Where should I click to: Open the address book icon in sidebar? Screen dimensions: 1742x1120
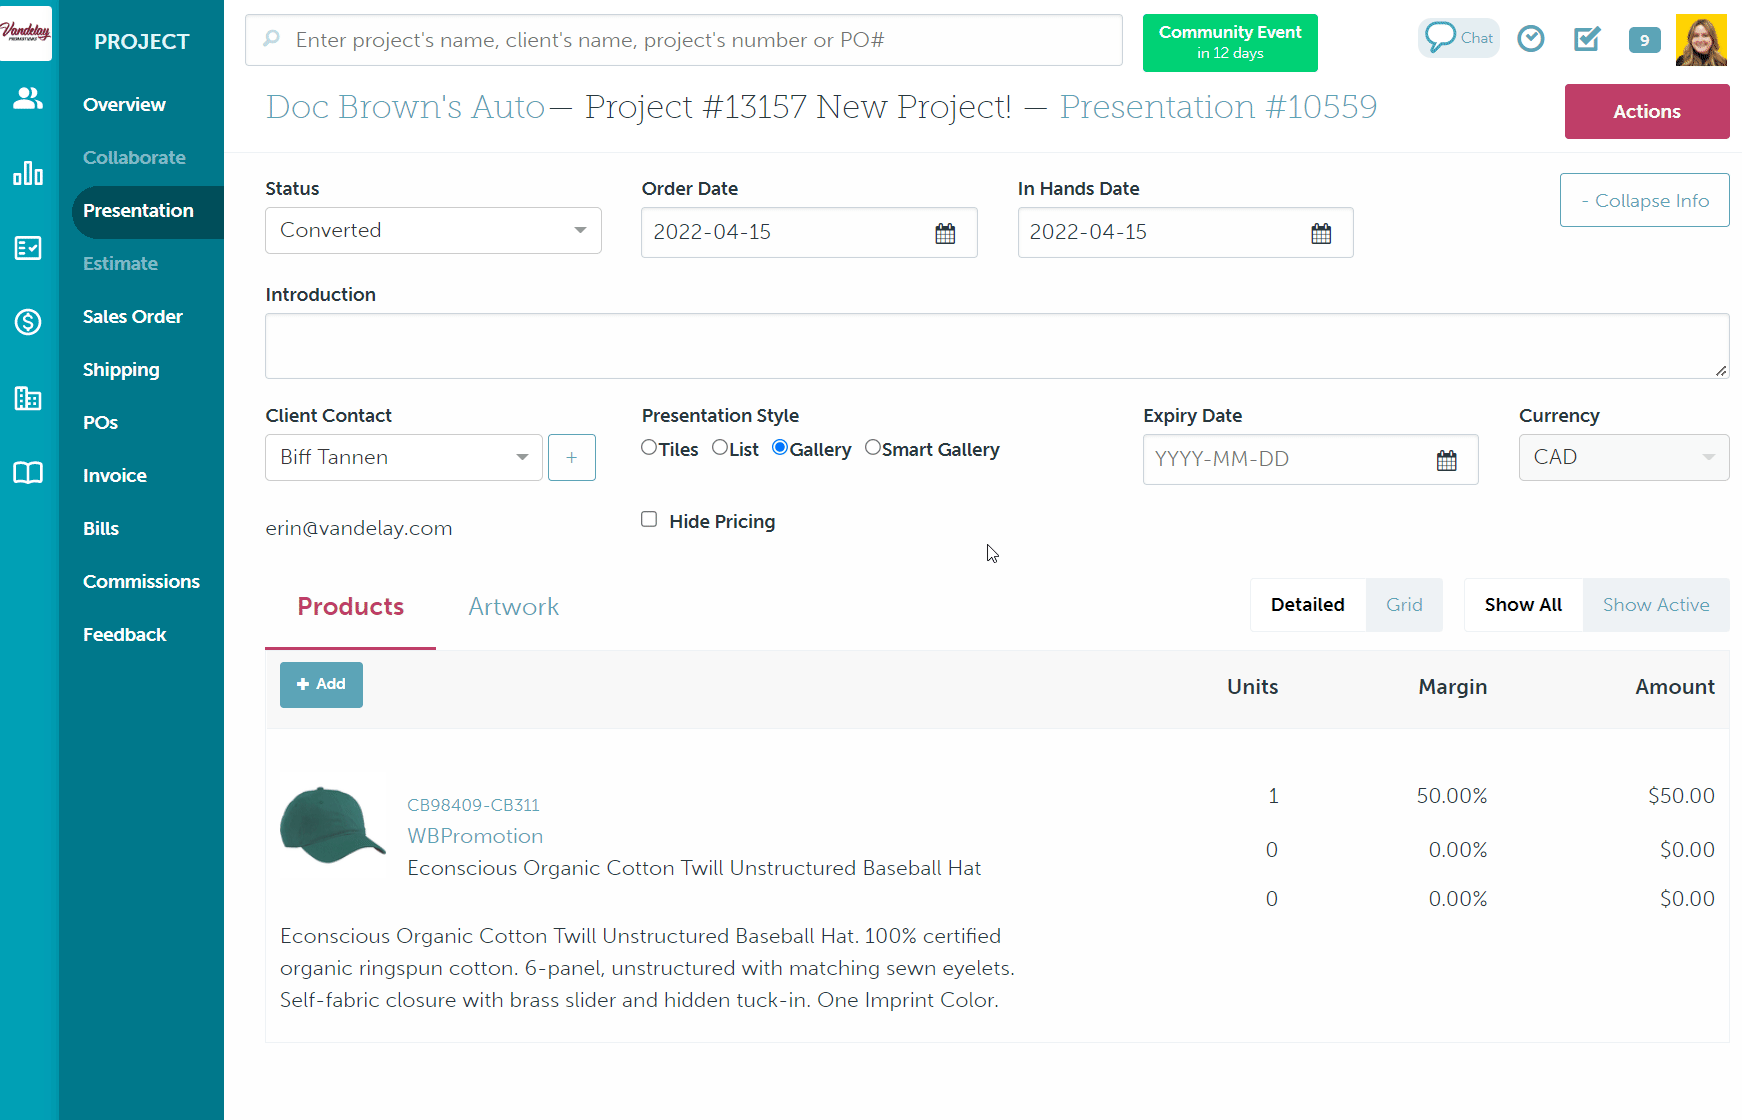click(x=27, y=473)
